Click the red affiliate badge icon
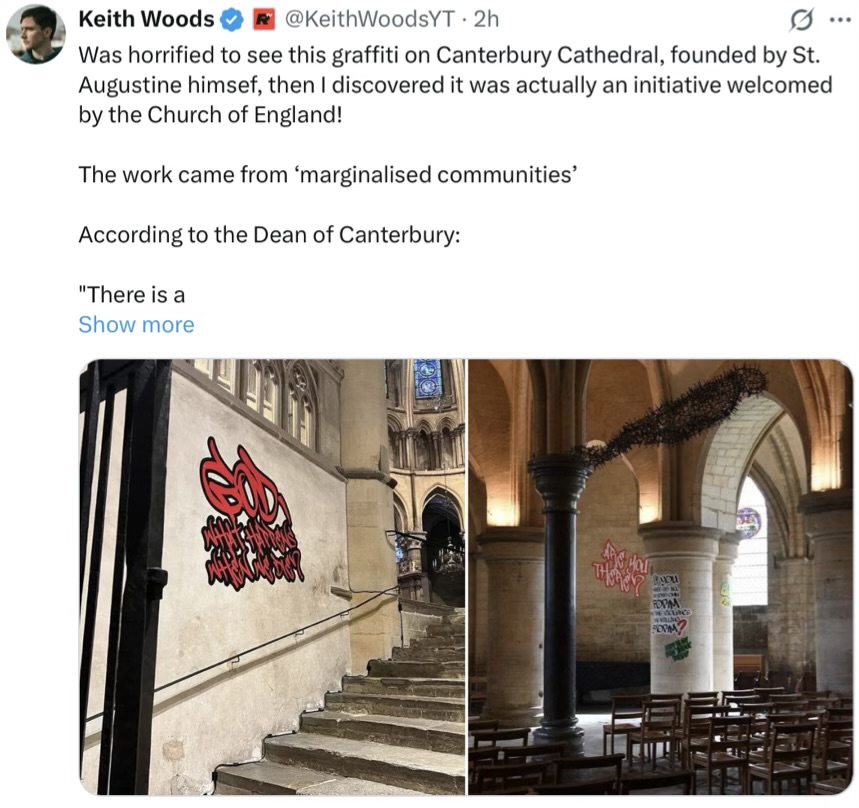 [x=262, y=19]
